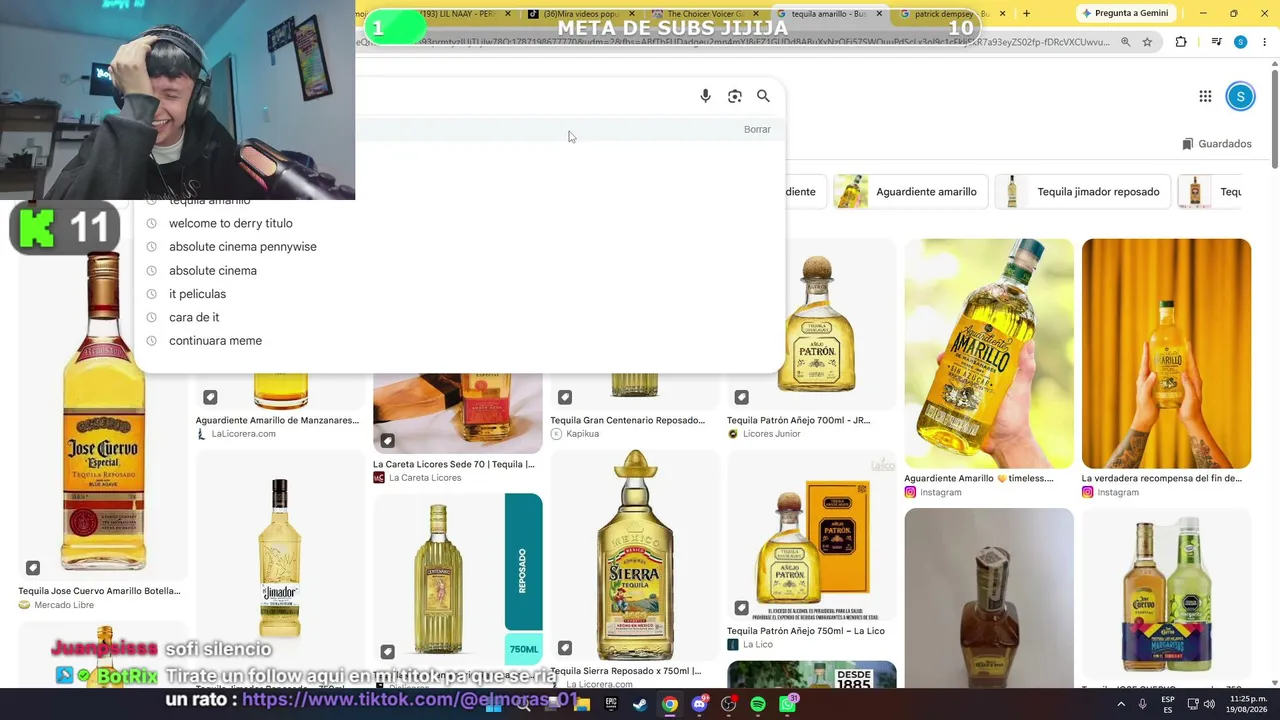Click the tray microphone icon
Image resolution: width=1280 pixels, height=720 pixels.
click(x=1143, y=704)
